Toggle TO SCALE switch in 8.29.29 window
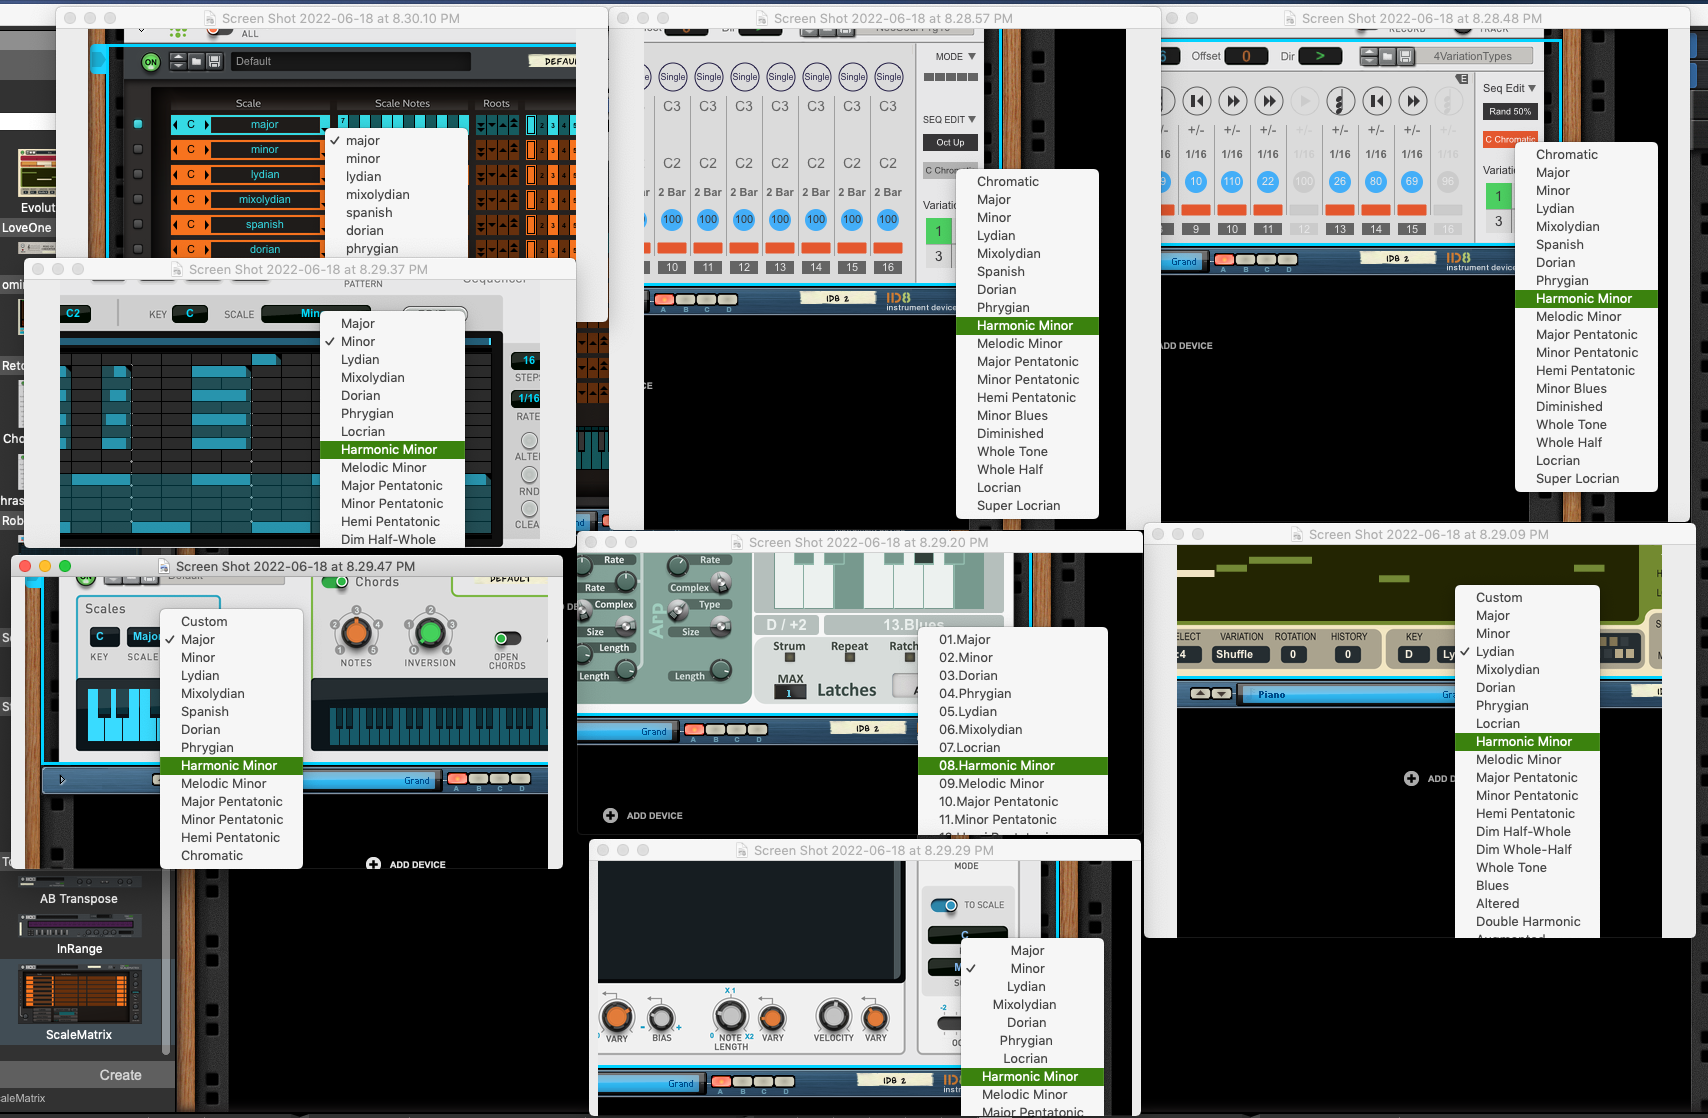 (944, 905)
